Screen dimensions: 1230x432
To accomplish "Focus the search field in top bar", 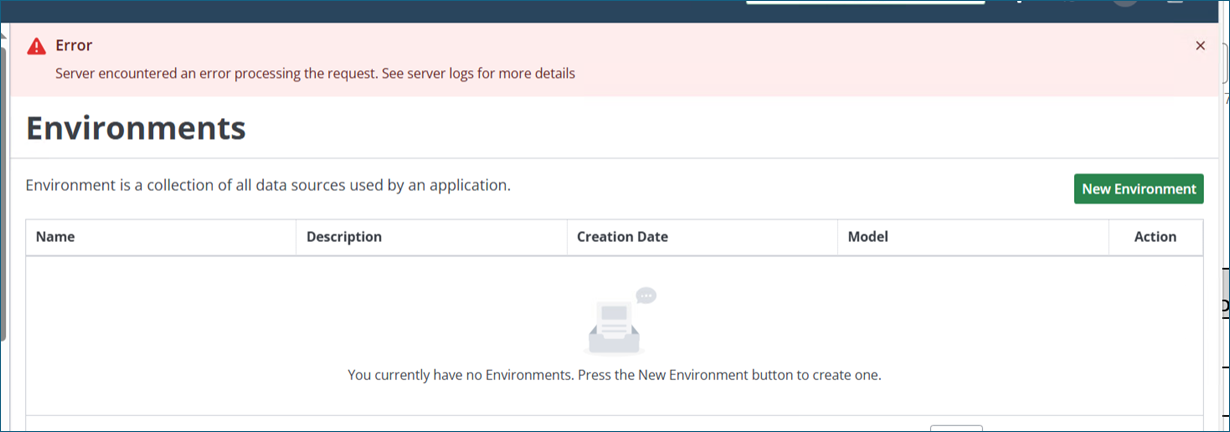I will (x=865, y=3).
